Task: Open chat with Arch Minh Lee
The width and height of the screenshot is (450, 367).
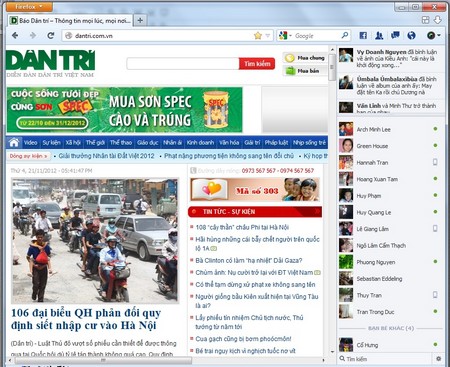Action: click(x=391, y=129)
